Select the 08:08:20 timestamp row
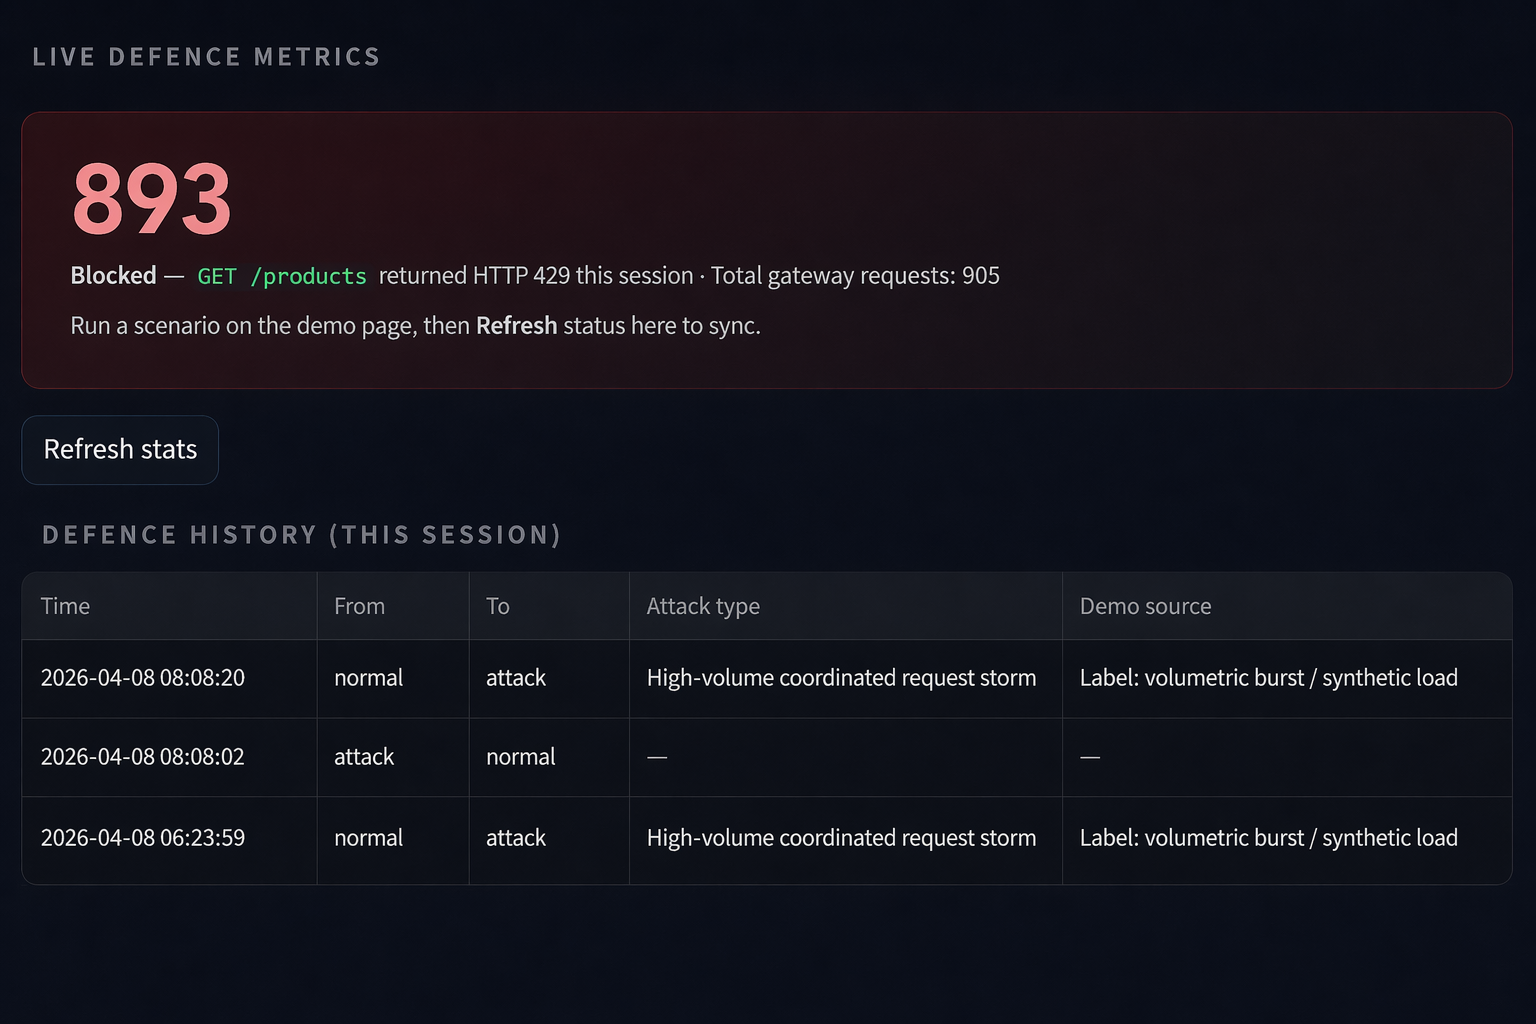1536x1024 pixels. pyautogui.click(x=143, y=678)
